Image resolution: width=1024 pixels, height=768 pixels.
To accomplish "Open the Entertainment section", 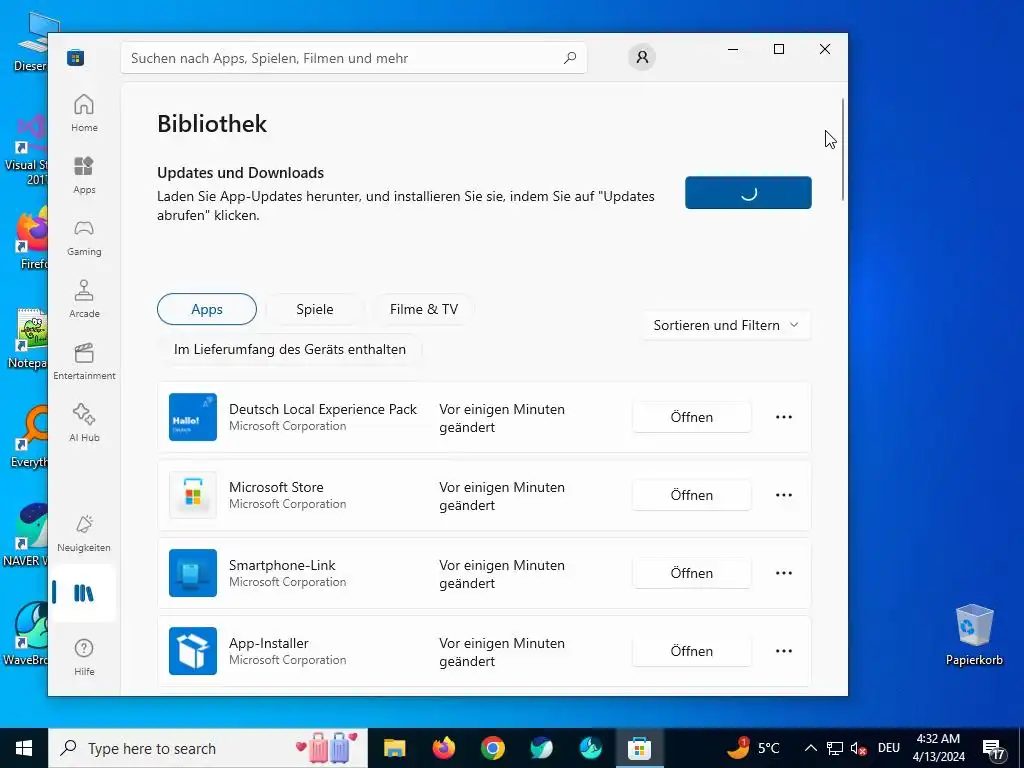I will pyautogui.click(x=84, y=361).
